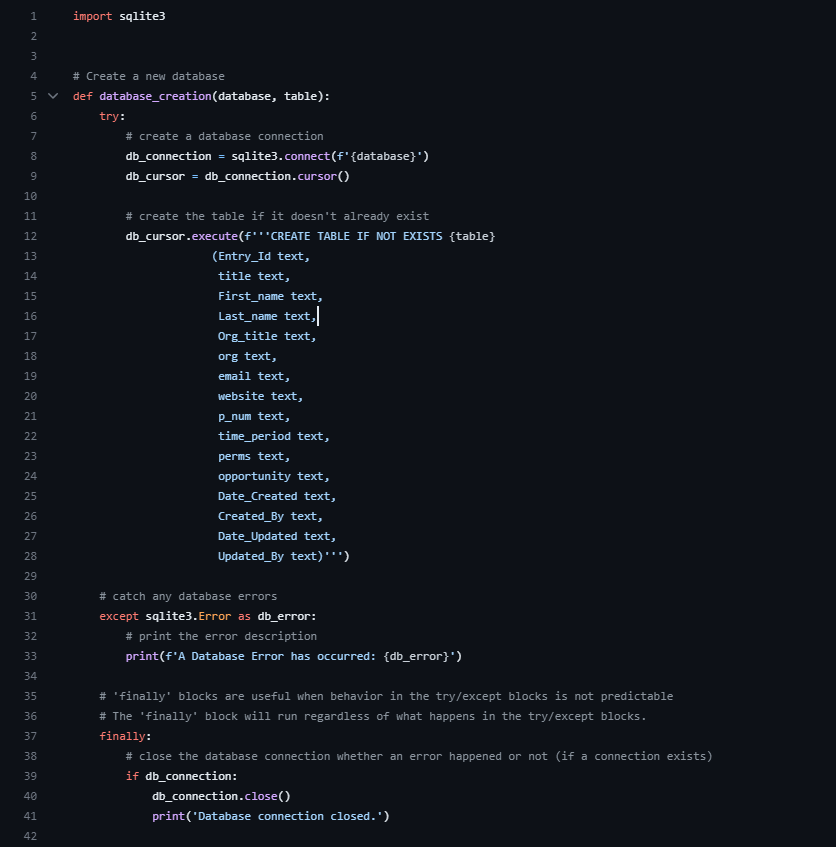Screen dimensions: 836x847
Task: Click the 'sqlite3' module name on line 1
Action: [x=142, y=16]
